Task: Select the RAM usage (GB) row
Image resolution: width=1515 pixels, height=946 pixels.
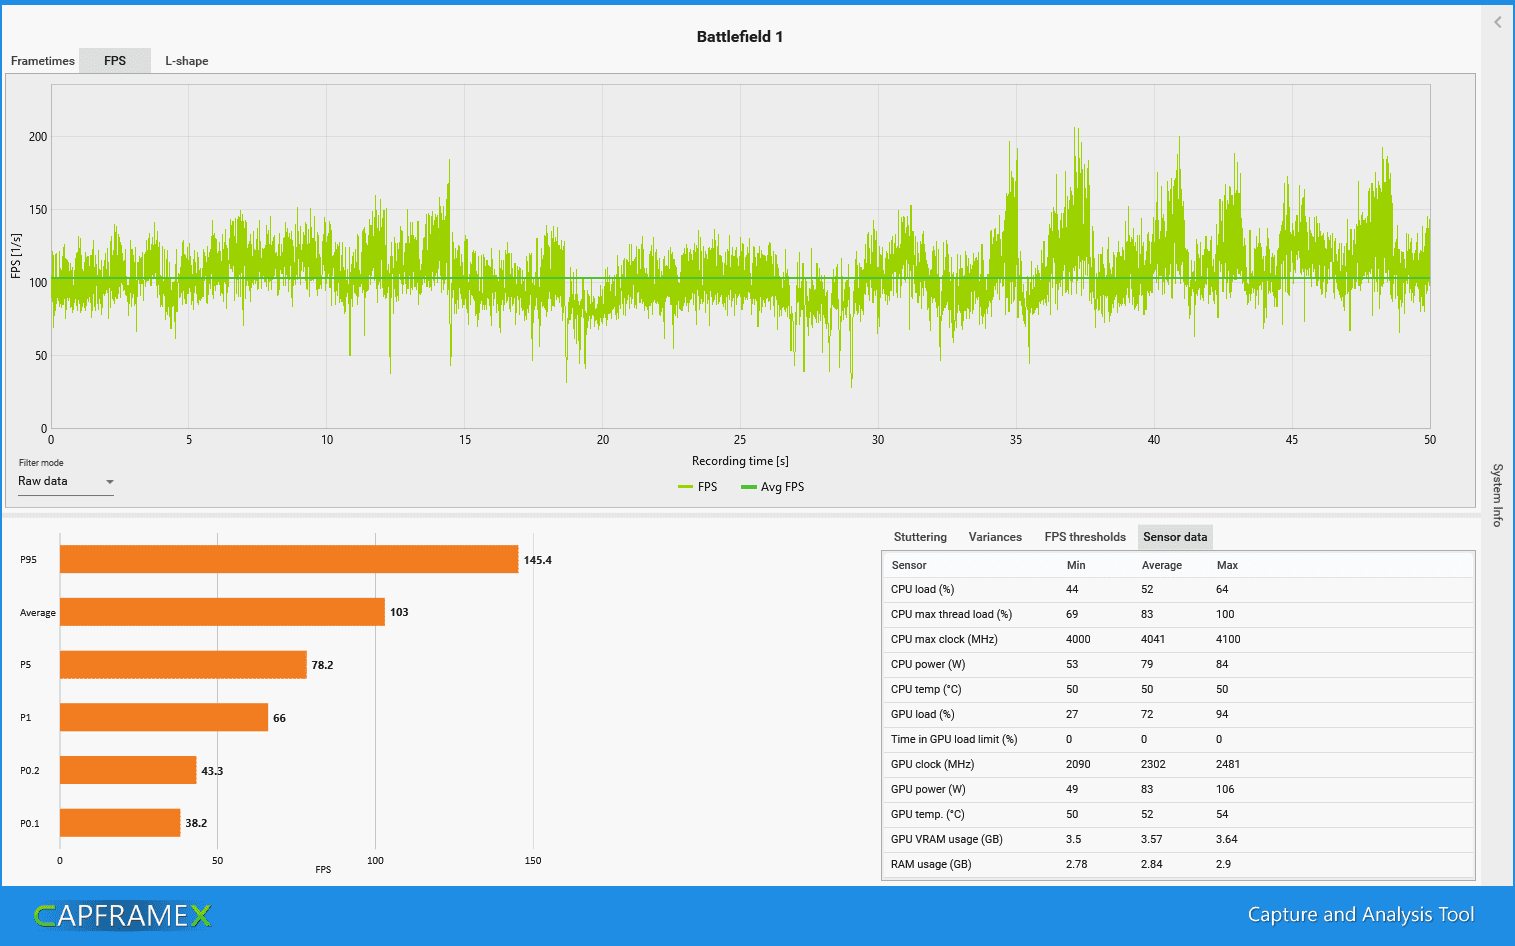Action: (x=1178, y=865)
